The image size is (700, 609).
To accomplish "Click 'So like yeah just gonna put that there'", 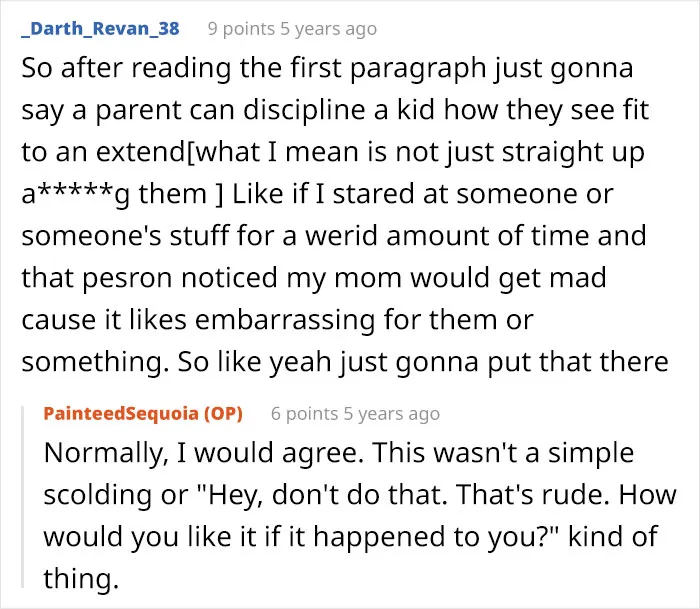I will (x=423, y=362).
